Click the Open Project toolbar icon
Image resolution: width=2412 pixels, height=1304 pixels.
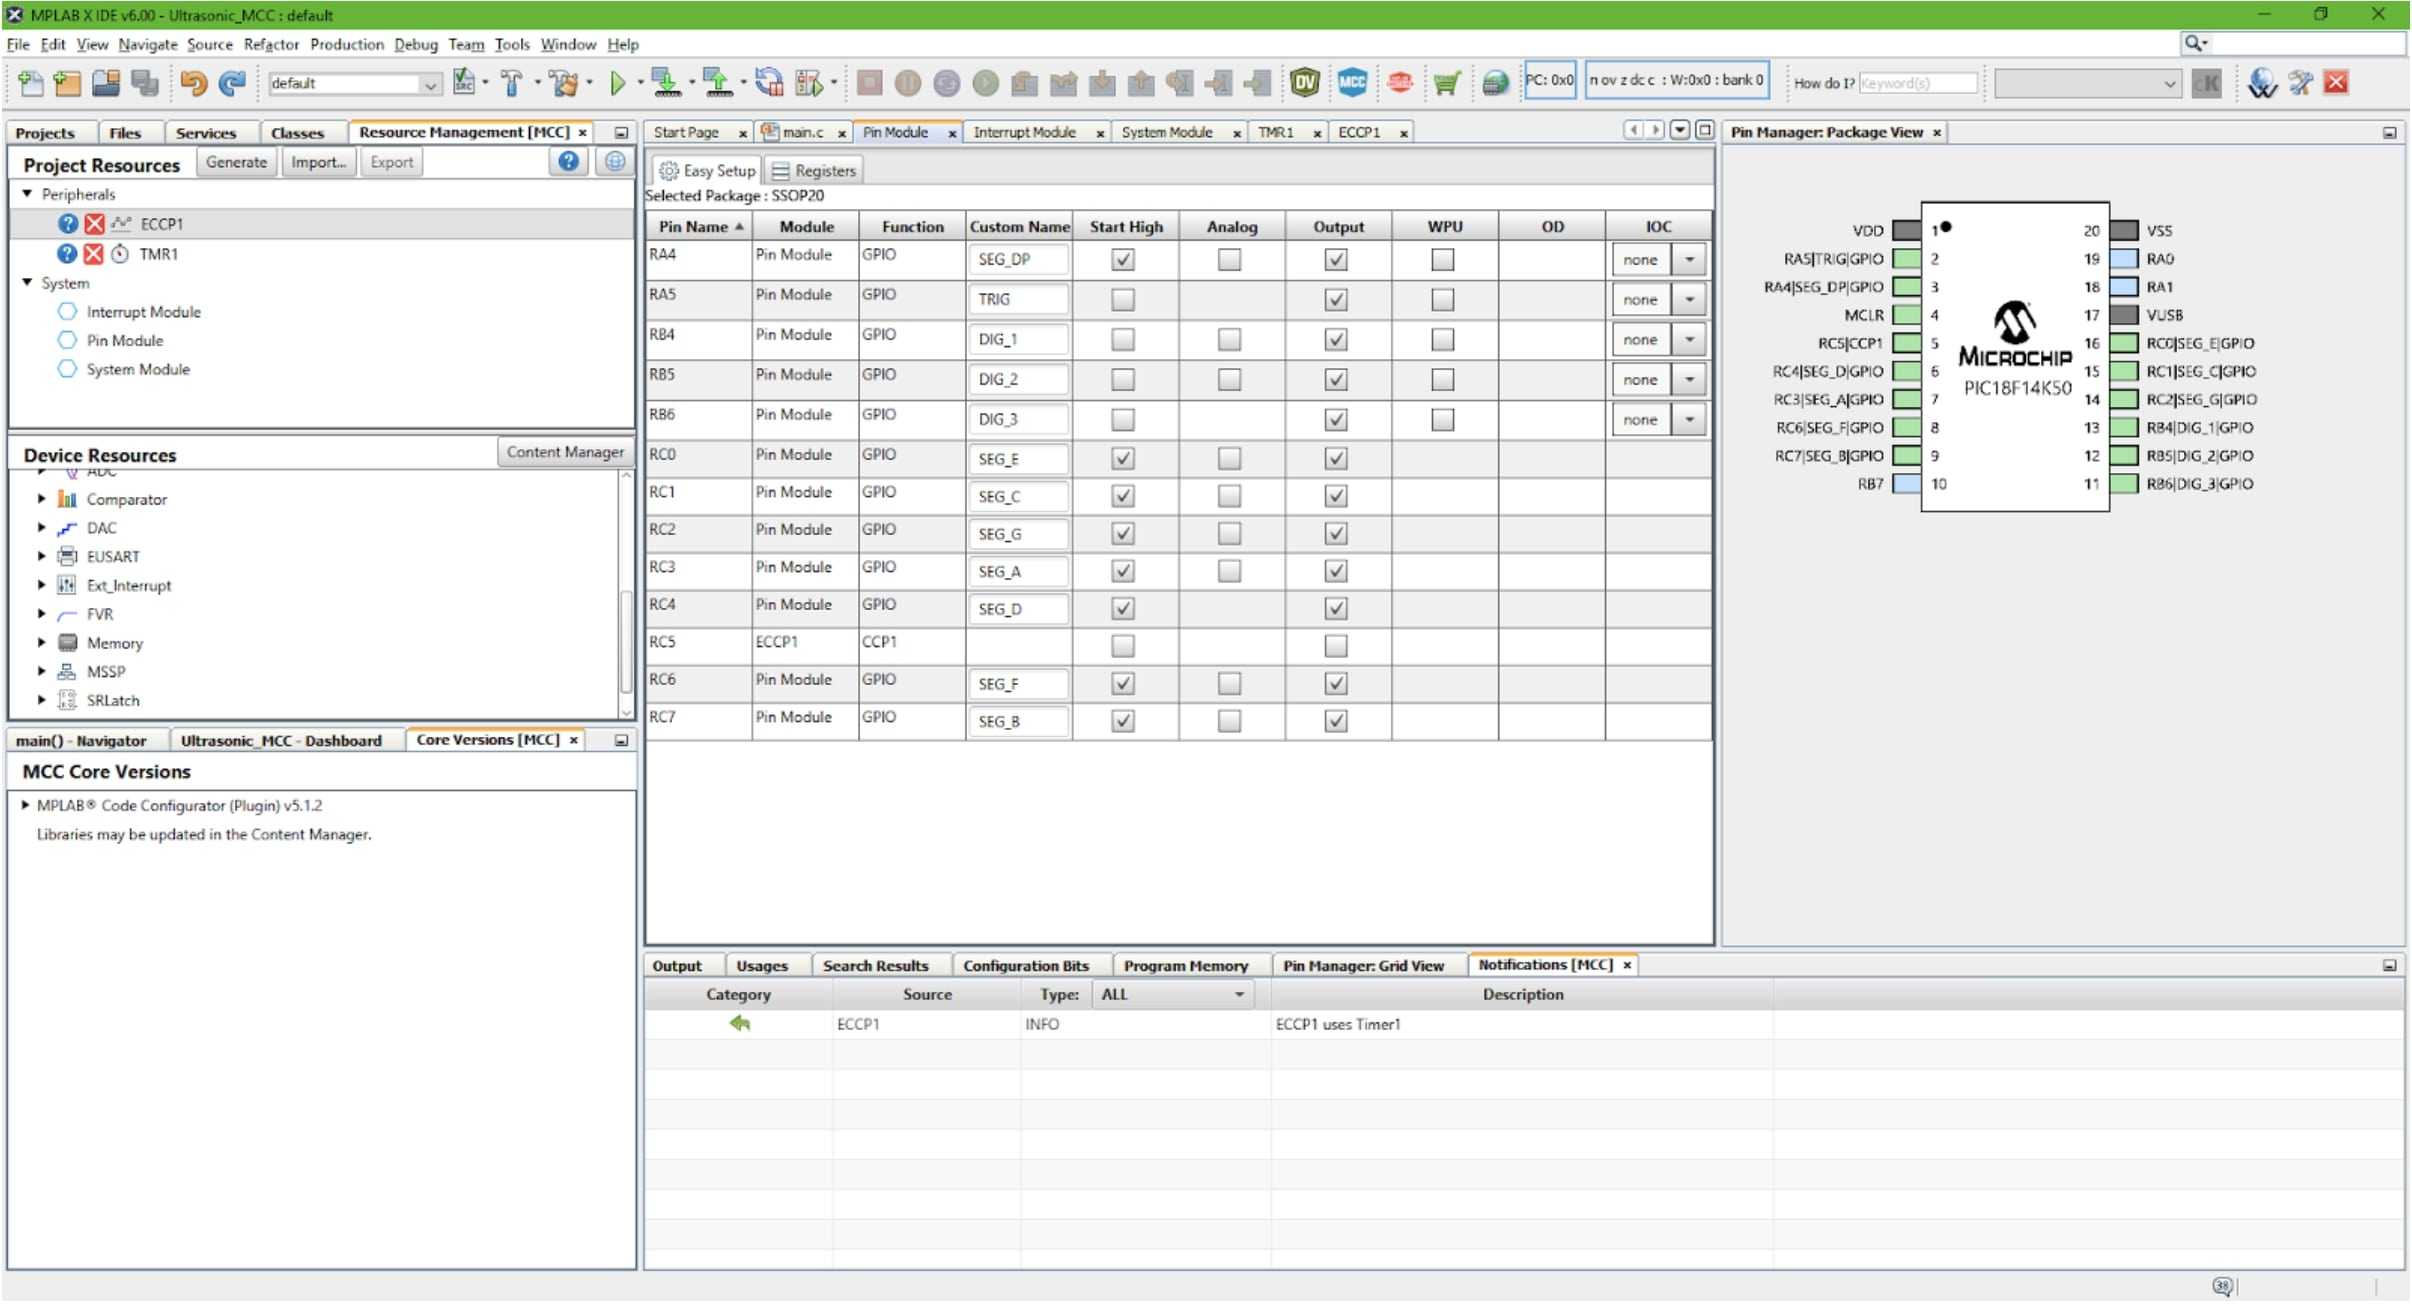tap(106, 83)
